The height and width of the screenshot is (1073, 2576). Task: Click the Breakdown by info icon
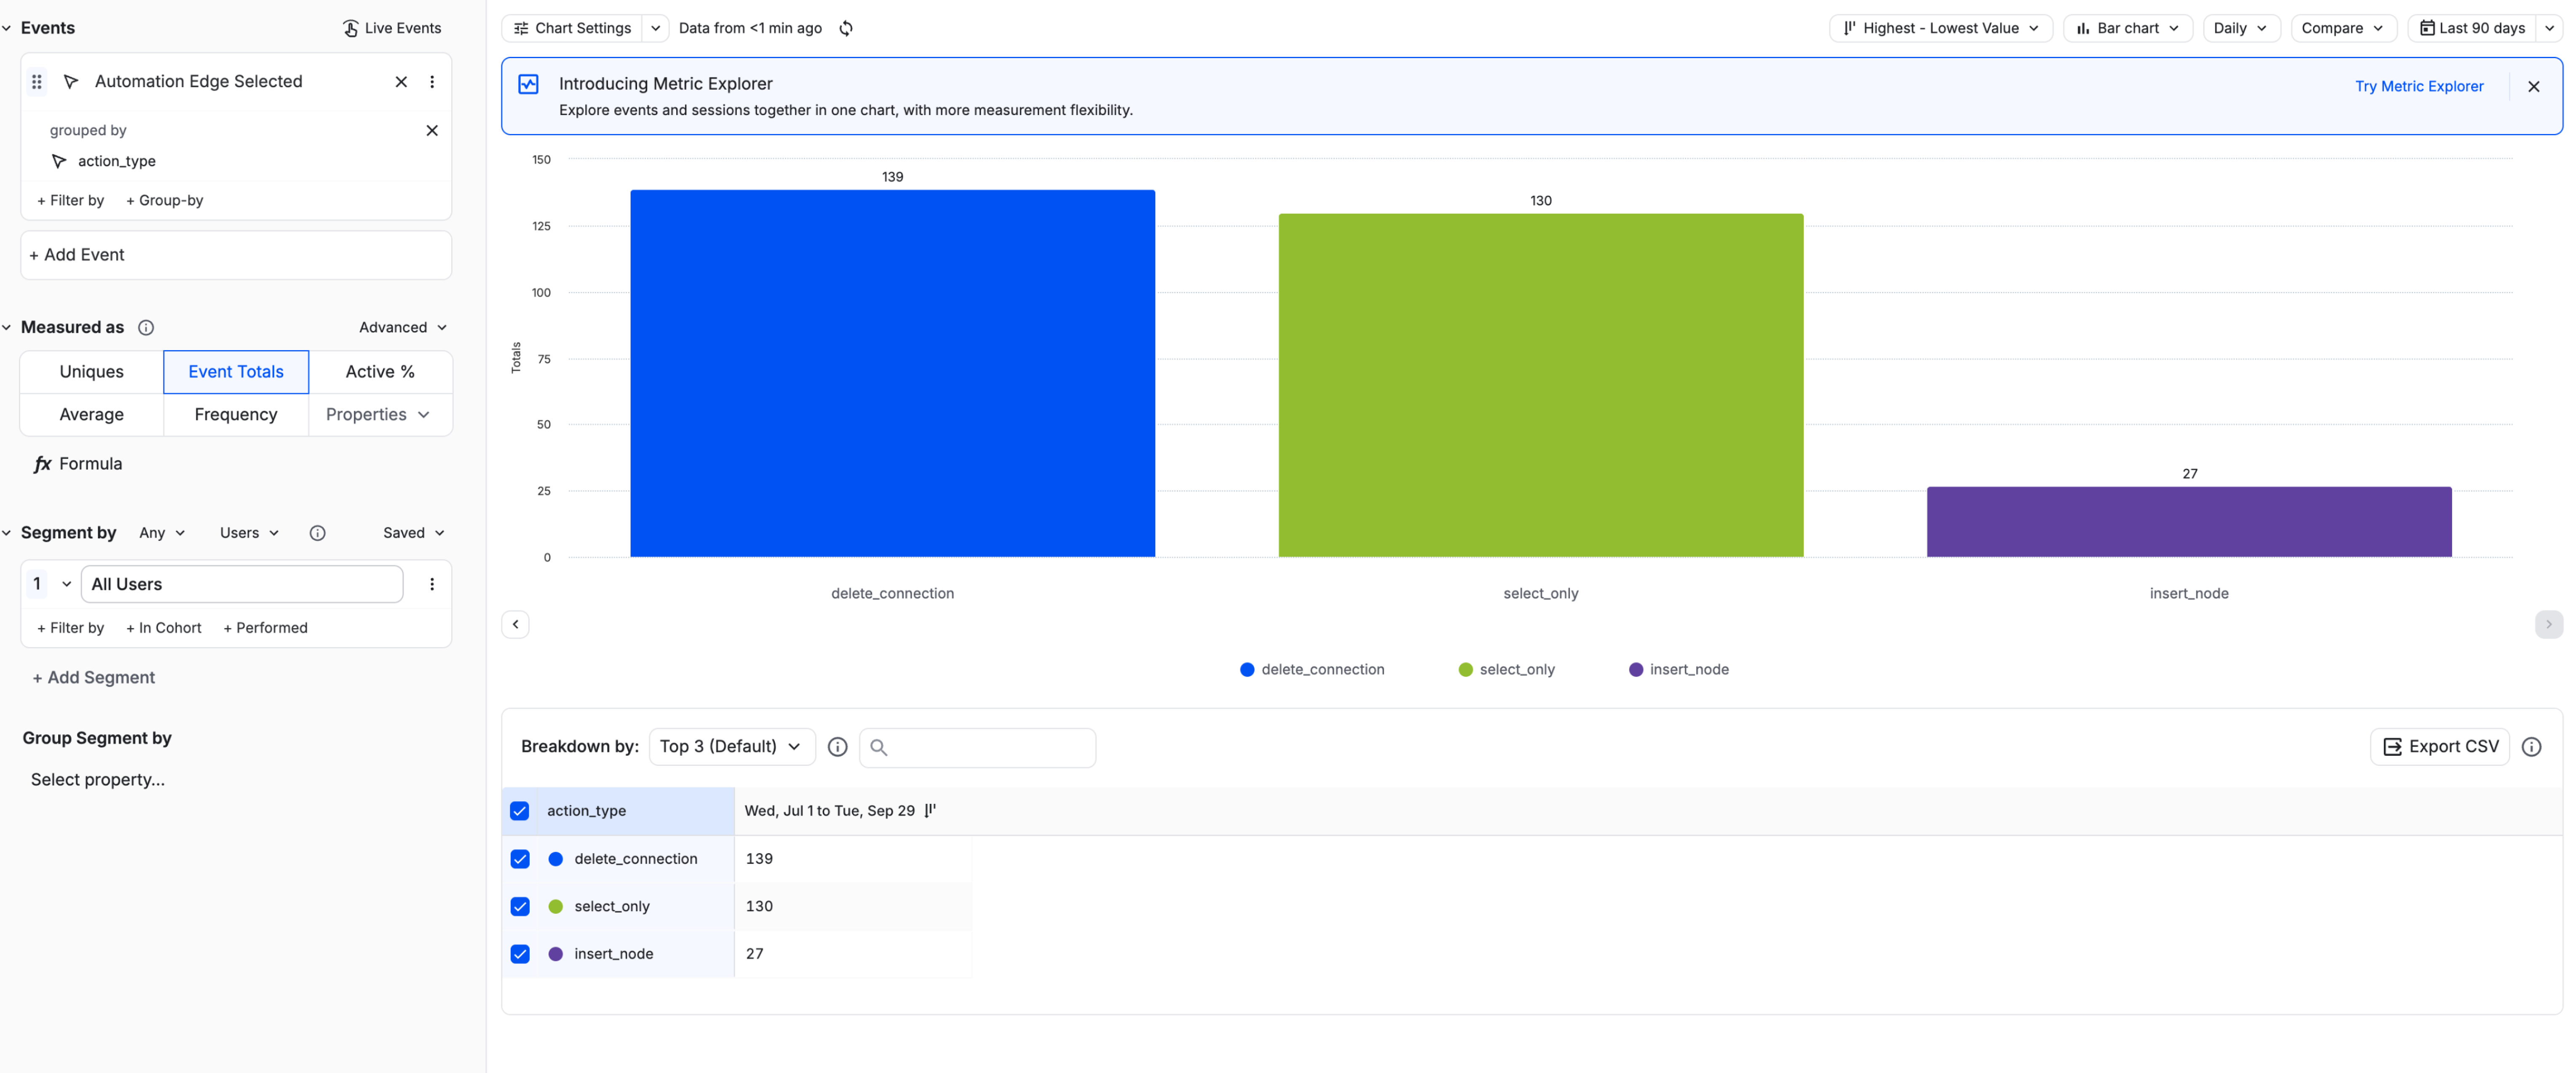838,747
